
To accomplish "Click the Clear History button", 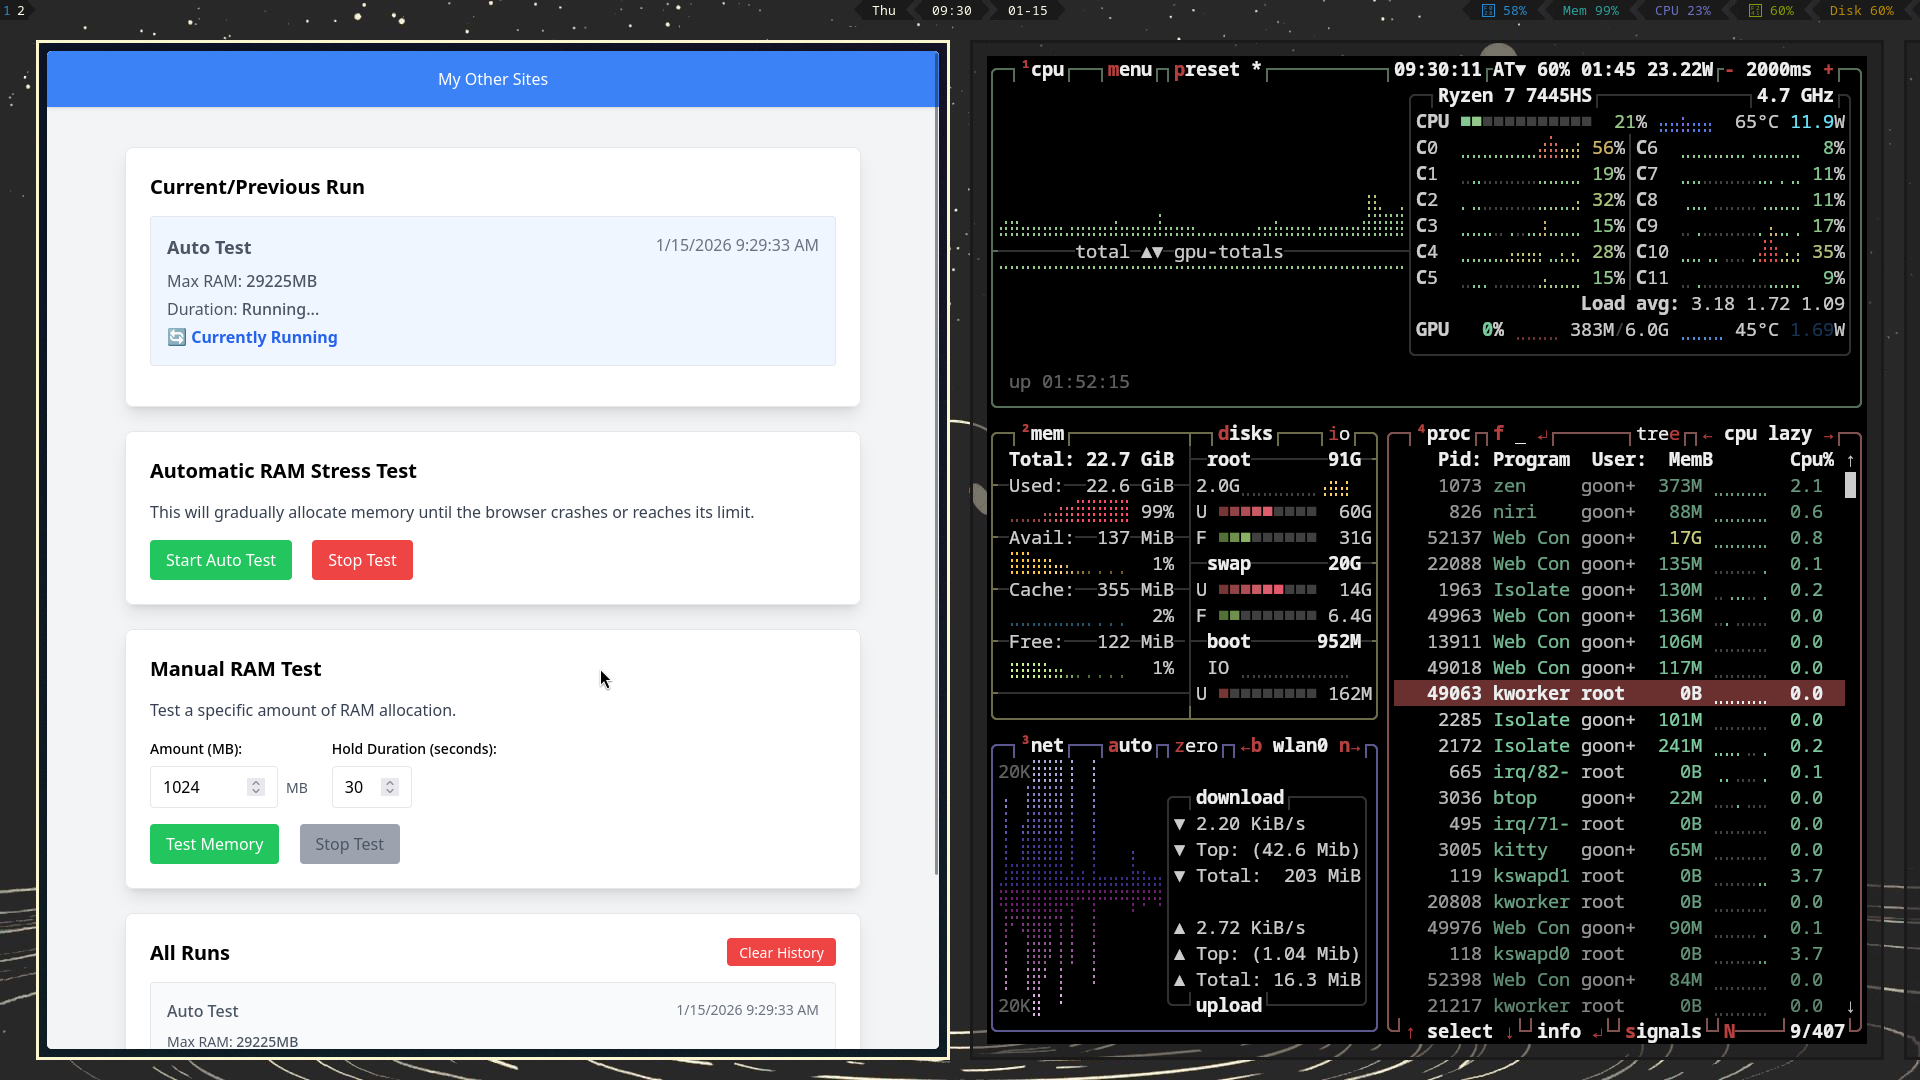I will click(780, 953).
